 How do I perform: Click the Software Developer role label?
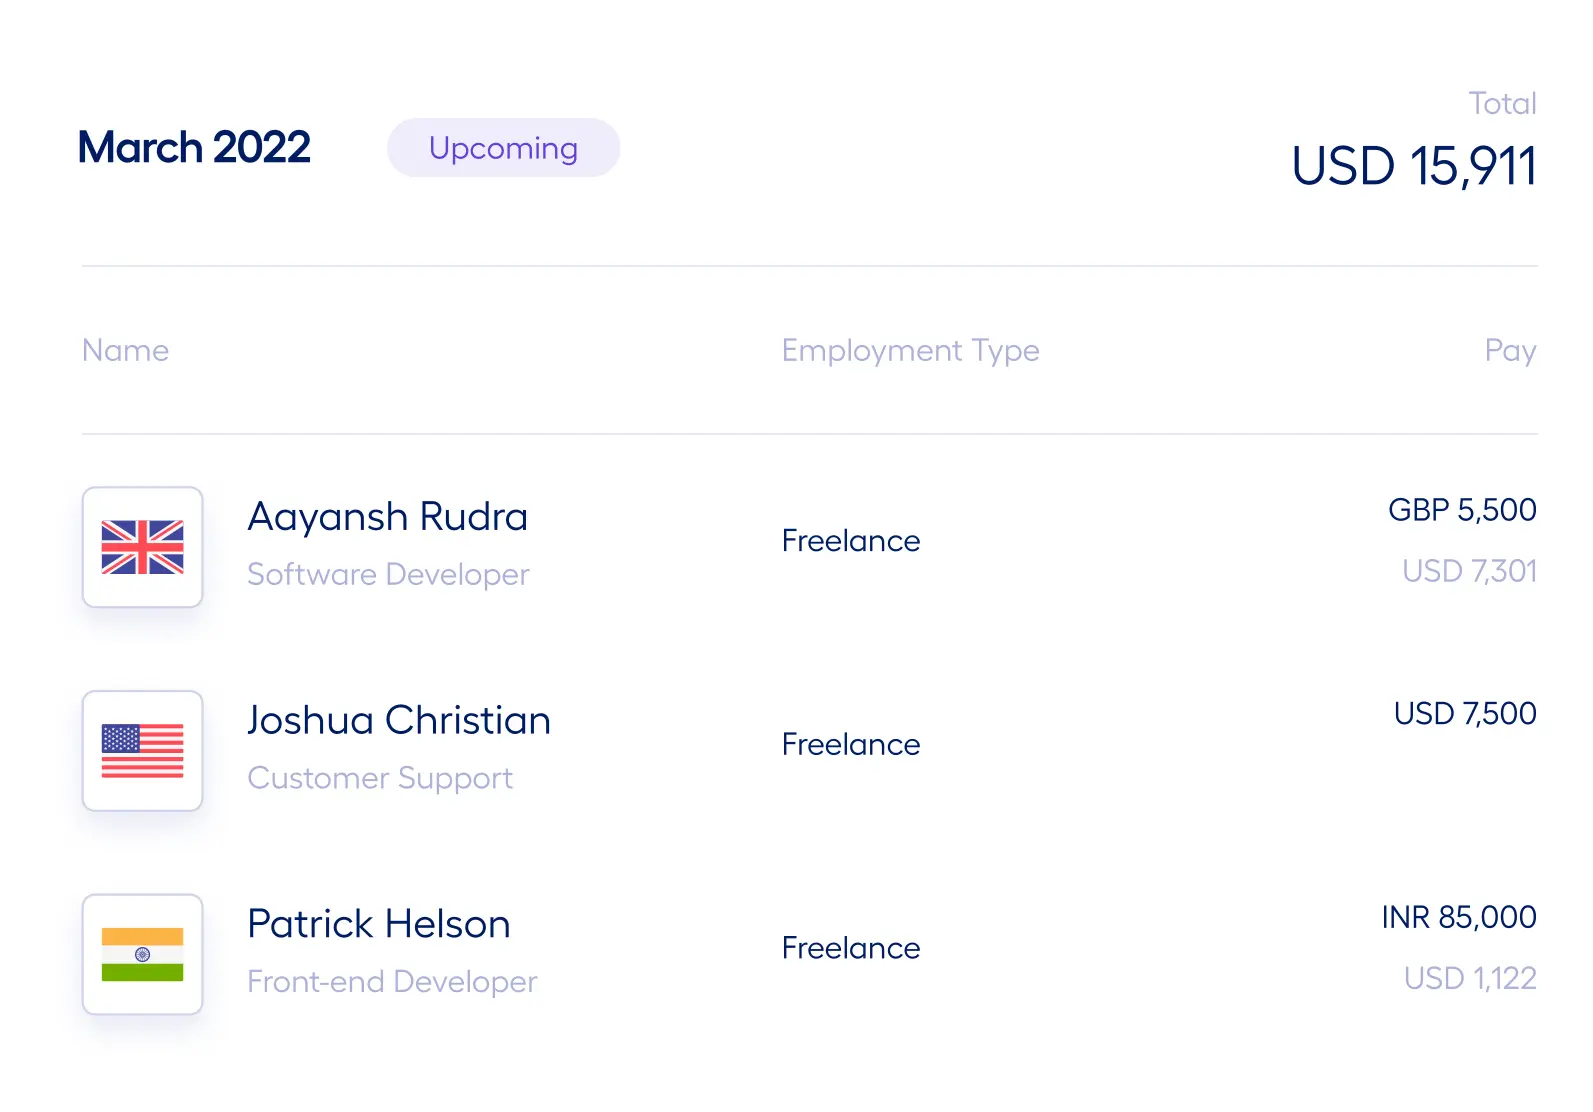point(388,575)
